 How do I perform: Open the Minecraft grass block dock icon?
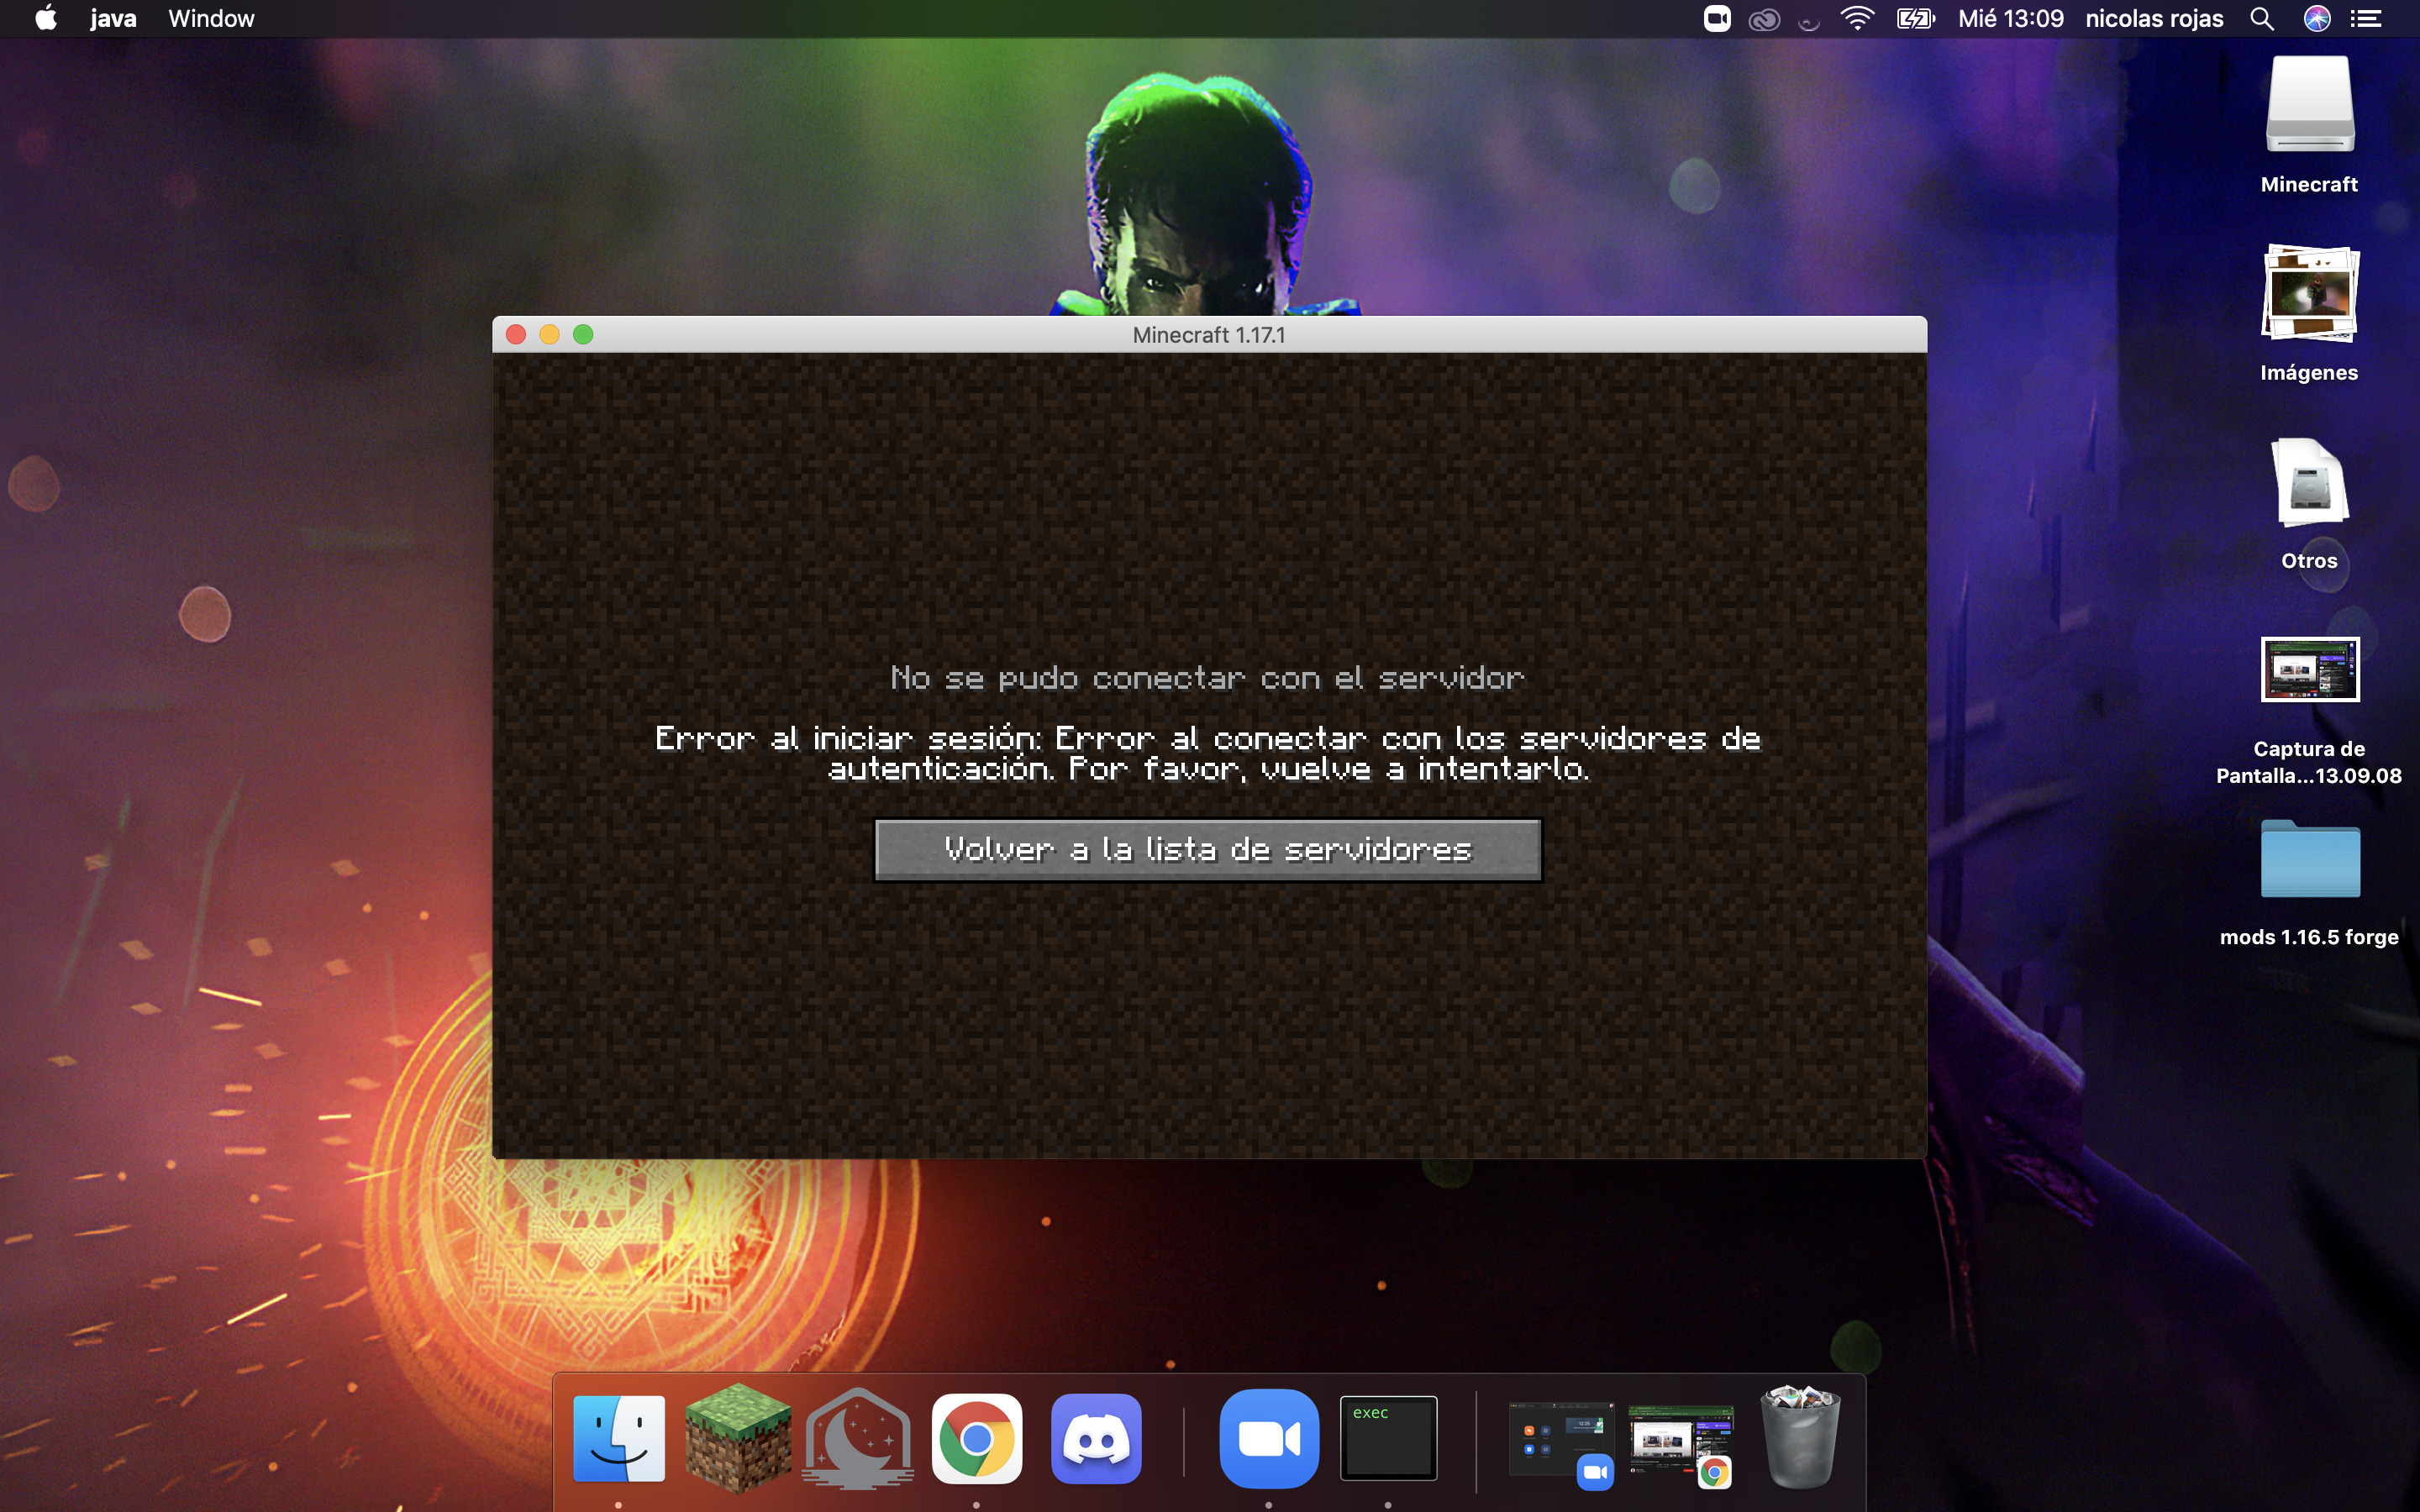tap(738, 1438)
